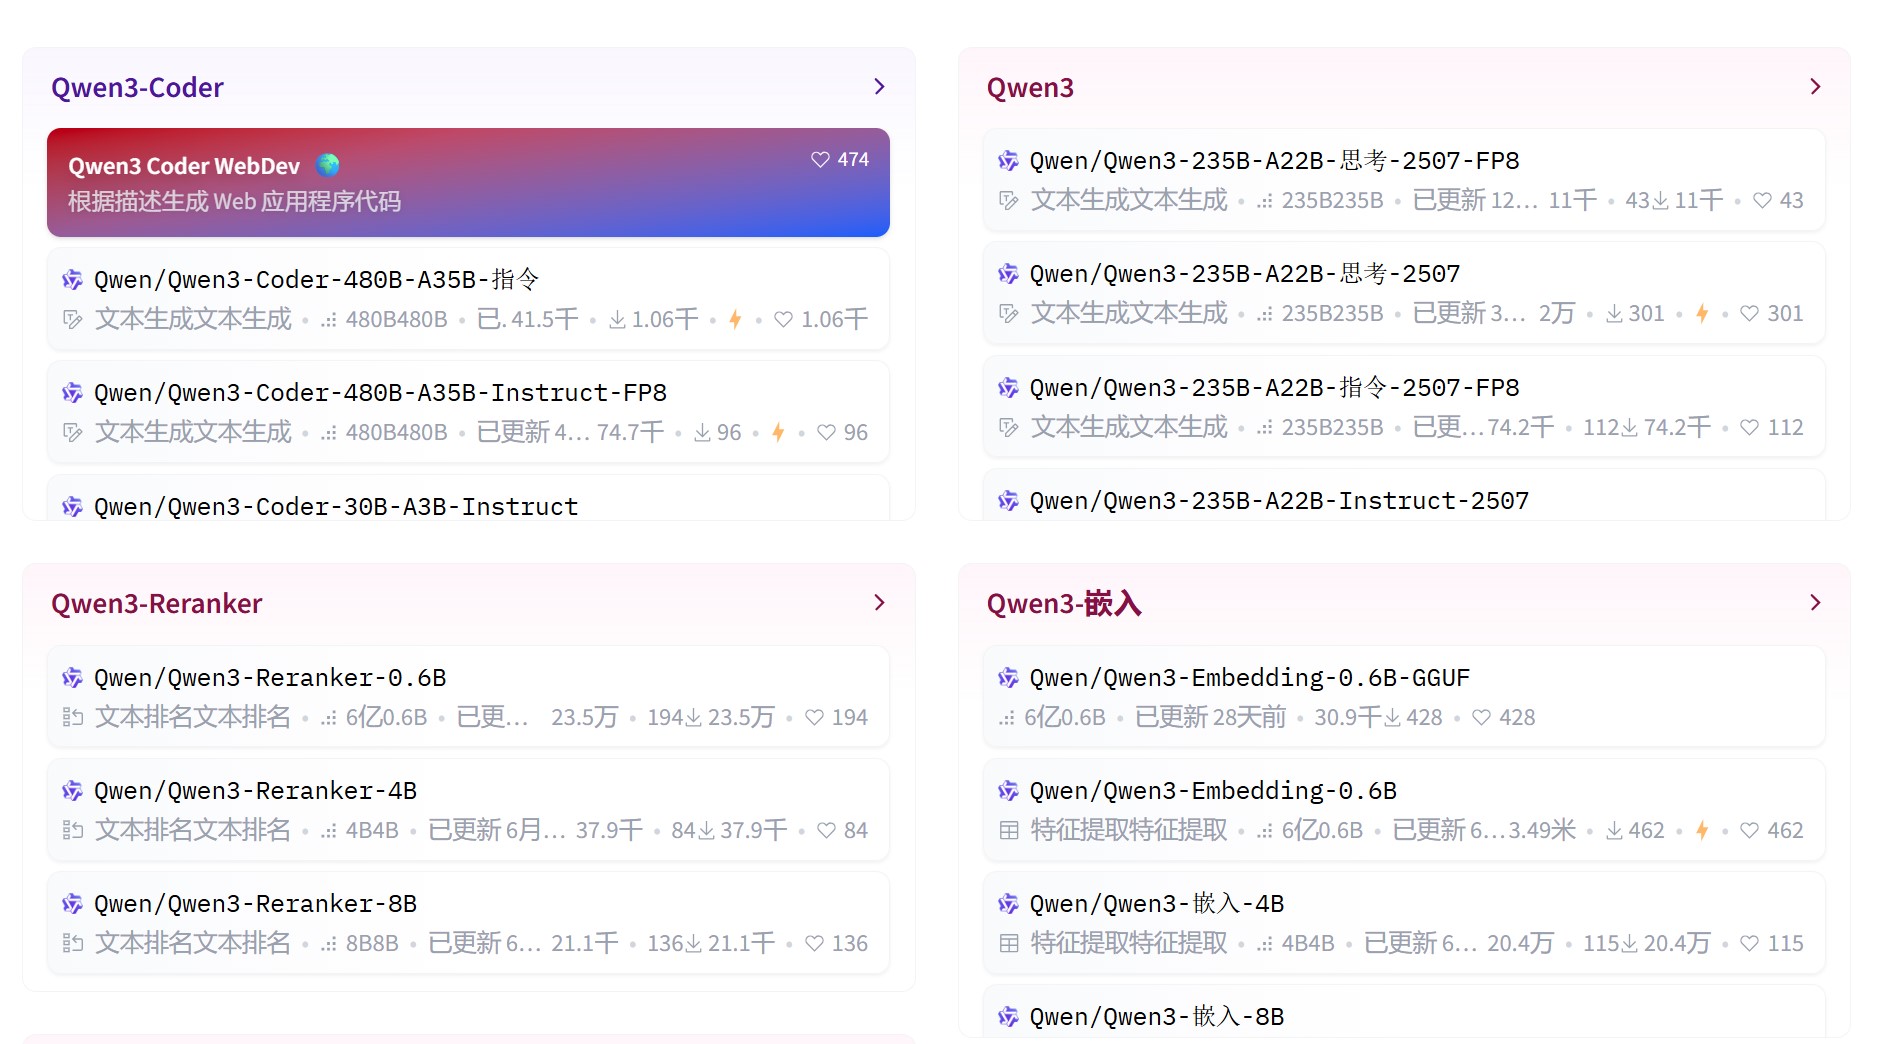The height and width of the screenshot is (1044, 1885).
Task: Open Qwen/Qwen3-嵌入-4B model
Action: click(x=1157, y=904)
